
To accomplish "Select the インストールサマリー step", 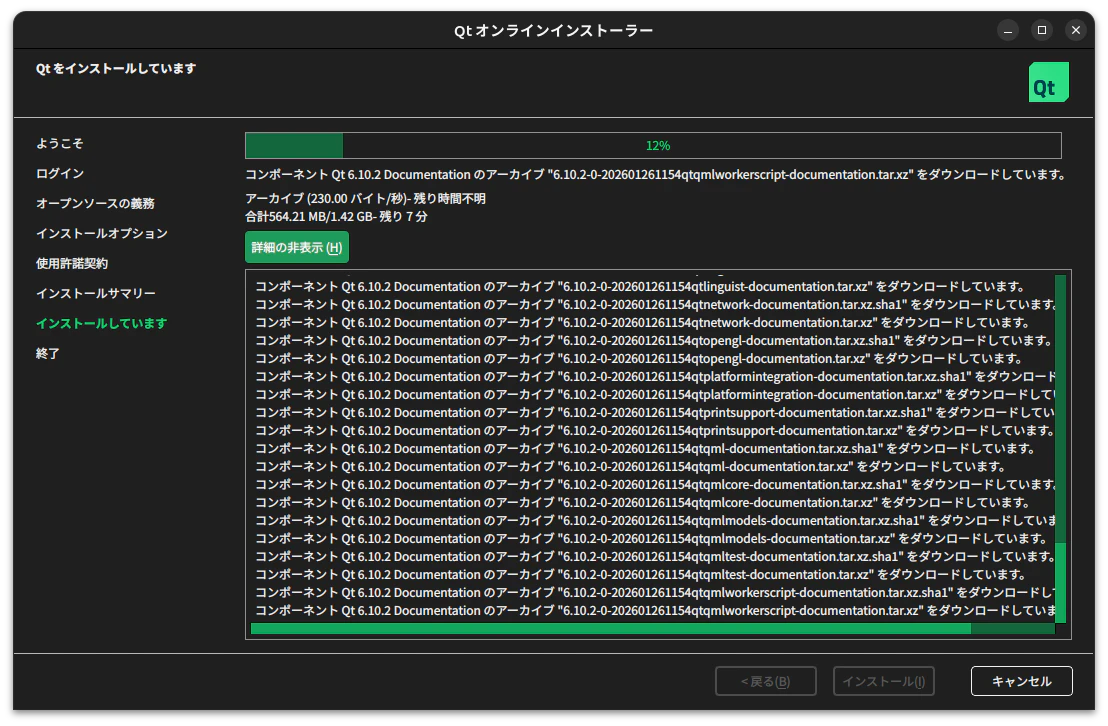I will (96, 293).
